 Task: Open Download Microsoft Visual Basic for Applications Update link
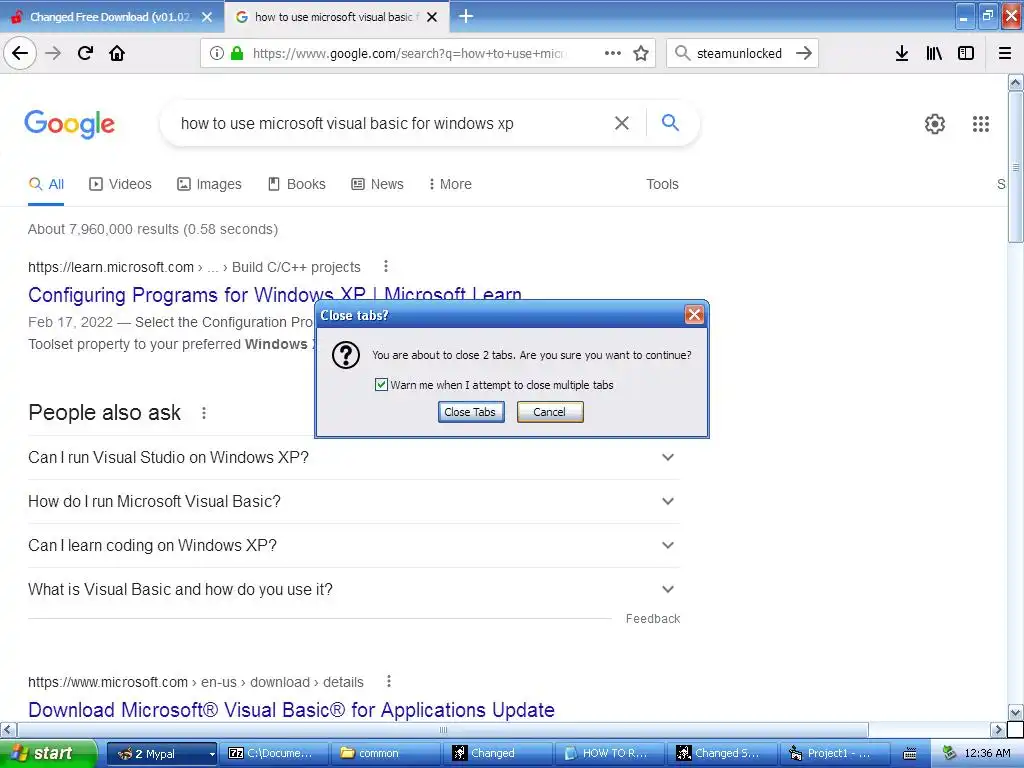point(291,710)
